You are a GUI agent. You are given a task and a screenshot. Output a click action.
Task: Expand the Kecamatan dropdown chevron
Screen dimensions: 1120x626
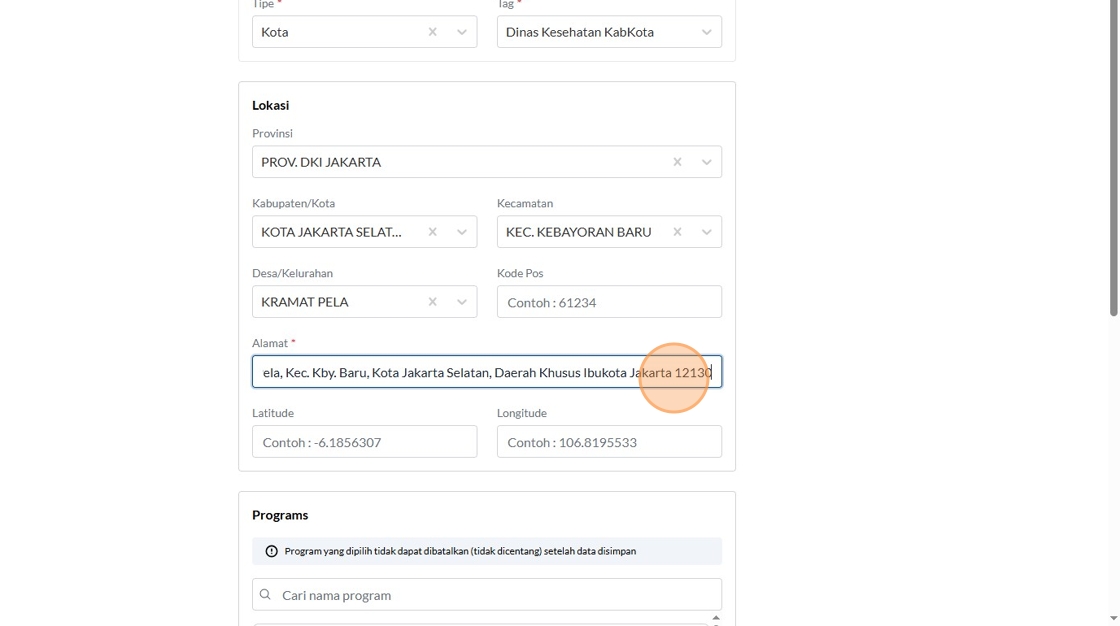pyautogui.click(x=706, y=232)
